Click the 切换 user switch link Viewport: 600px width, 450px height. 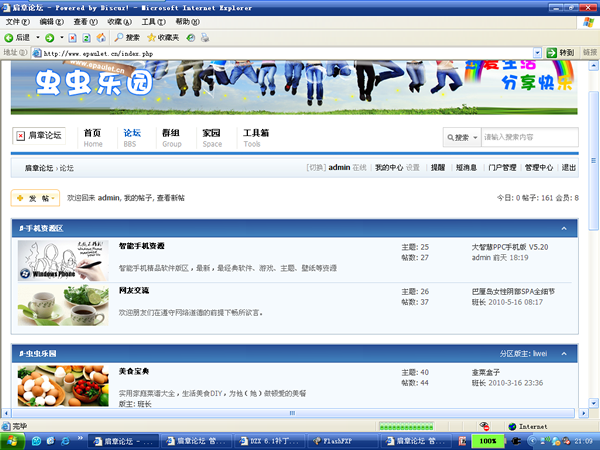click(x=316, y=168)
